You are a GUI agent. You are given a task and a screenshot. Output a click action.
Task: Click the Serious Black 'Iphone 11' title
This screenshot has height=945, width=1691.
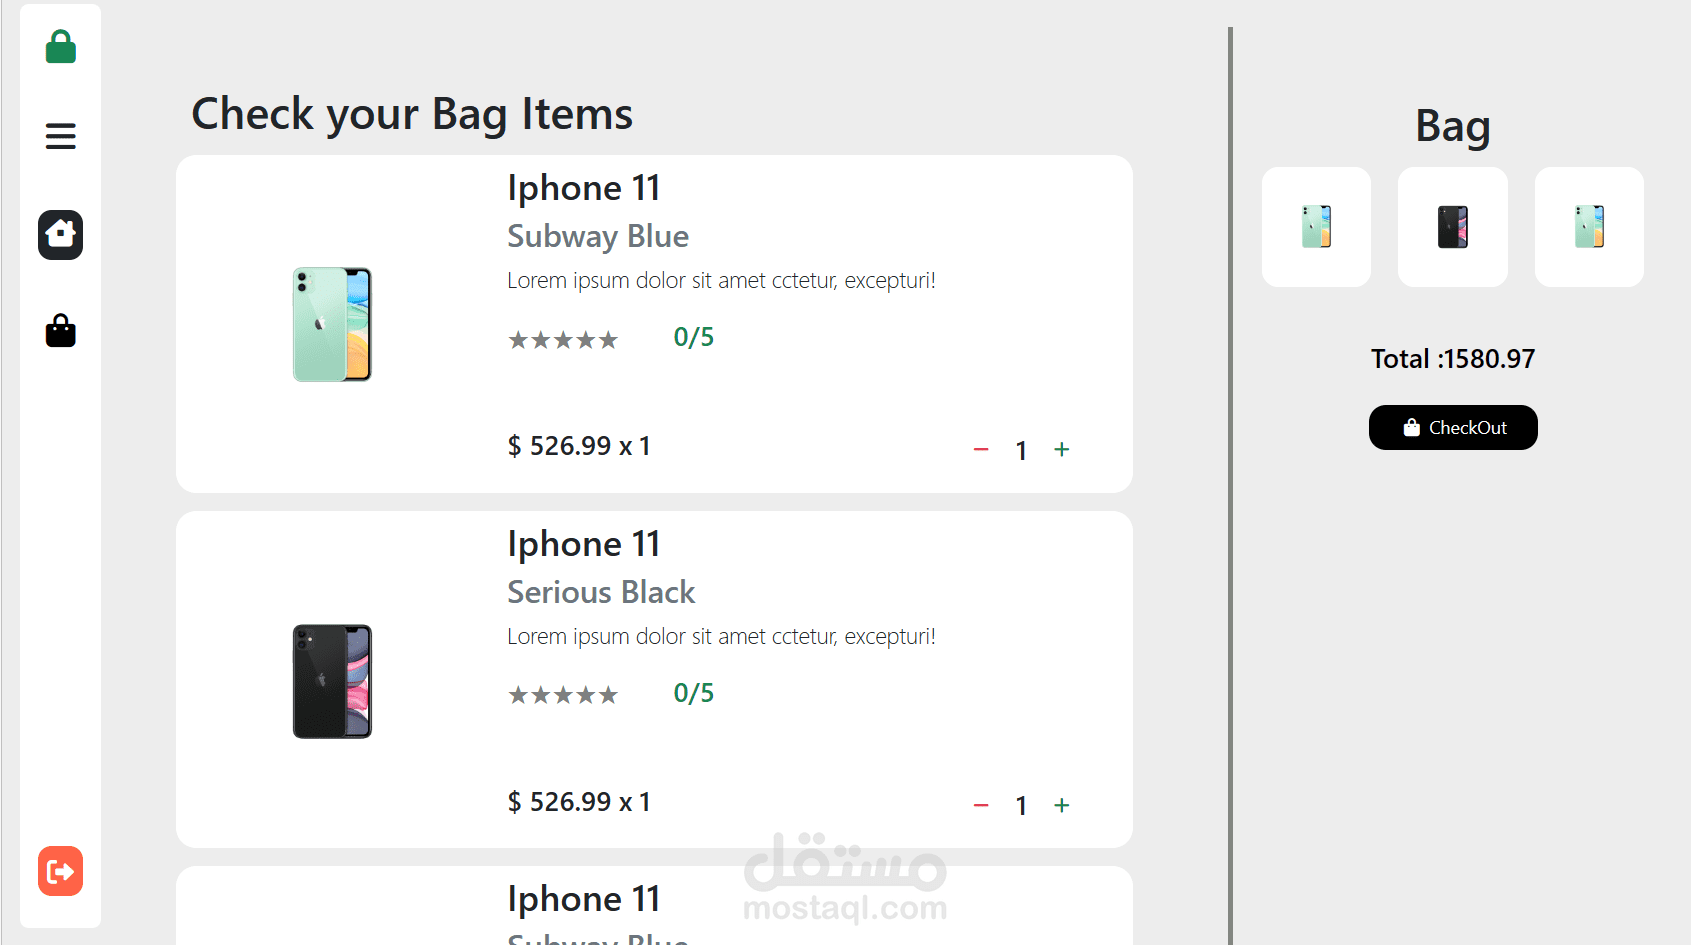(x=584, y=544)
